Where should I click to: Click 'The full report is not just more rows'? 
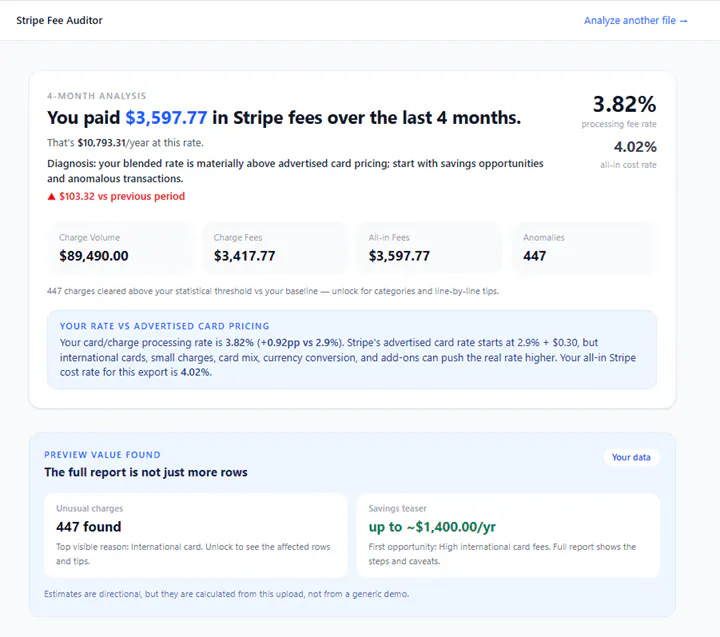[146, 473]
